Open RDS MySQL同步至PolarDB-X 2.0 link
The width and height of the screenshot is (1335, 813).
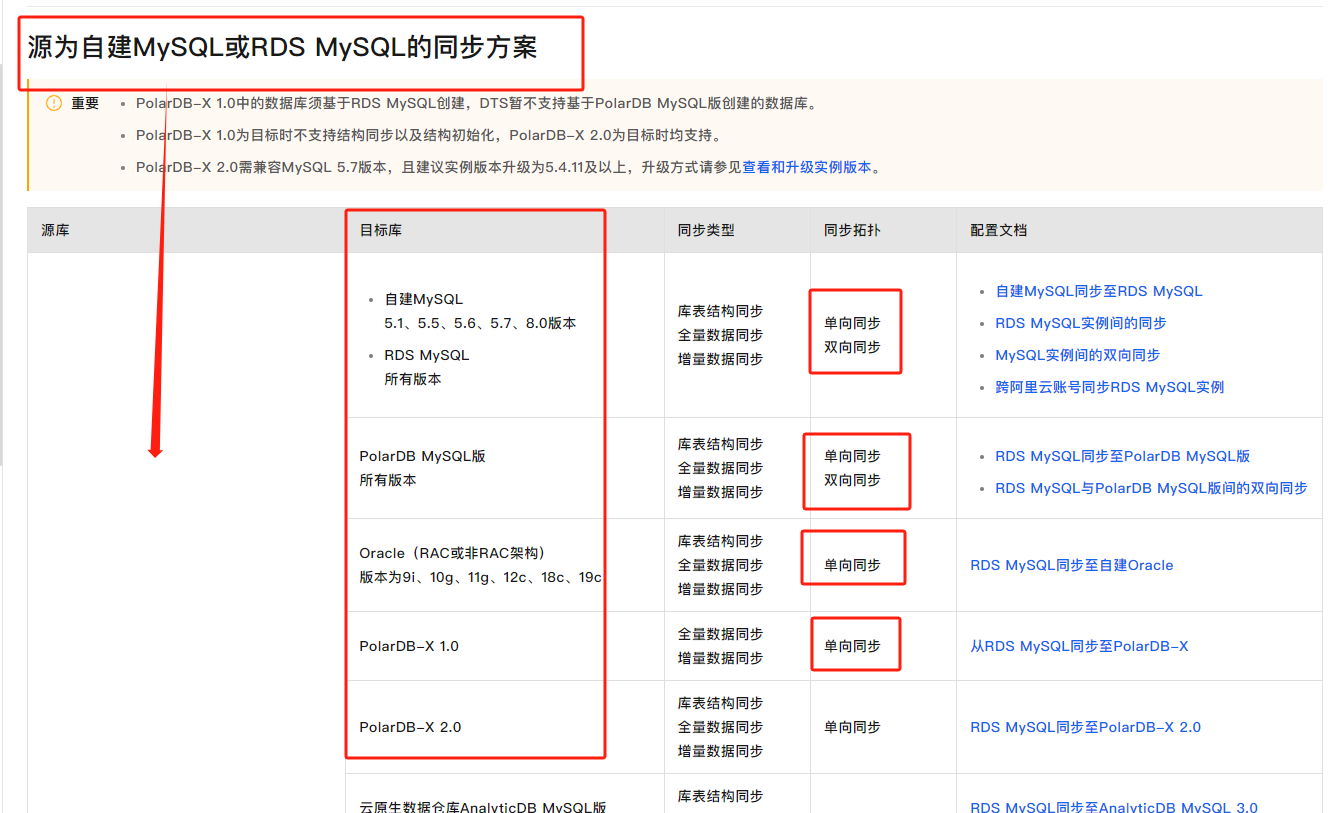tap(1085, 727)
